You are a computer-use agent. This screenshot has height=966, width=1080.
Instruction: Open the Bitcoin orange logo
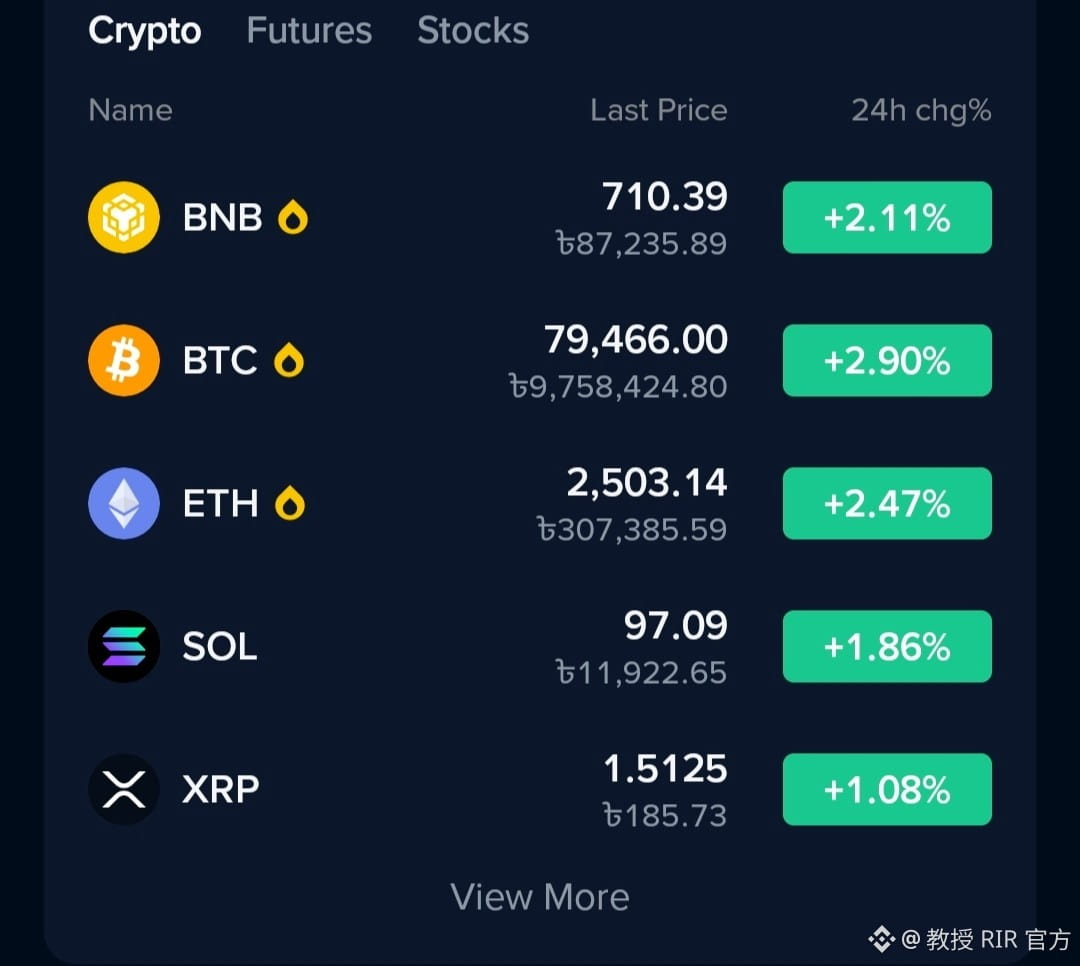[124, 360]
